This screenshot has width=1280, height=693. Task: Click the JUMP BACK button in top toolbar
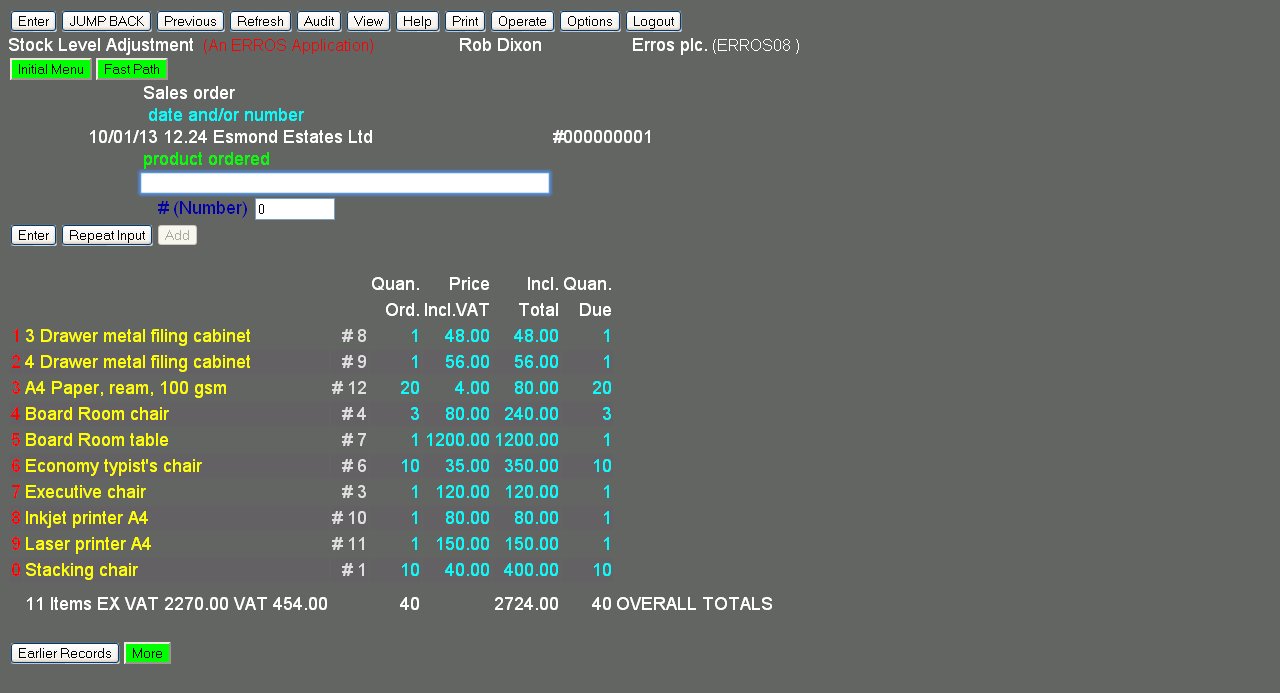tap(106, 21)
